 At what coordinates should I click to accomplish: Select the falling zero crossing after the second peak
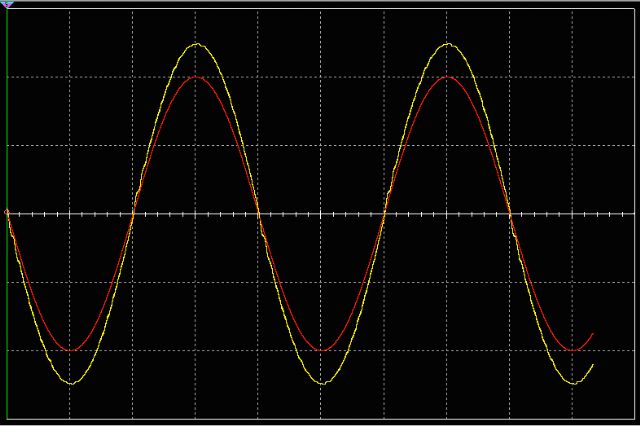[511, 213]
